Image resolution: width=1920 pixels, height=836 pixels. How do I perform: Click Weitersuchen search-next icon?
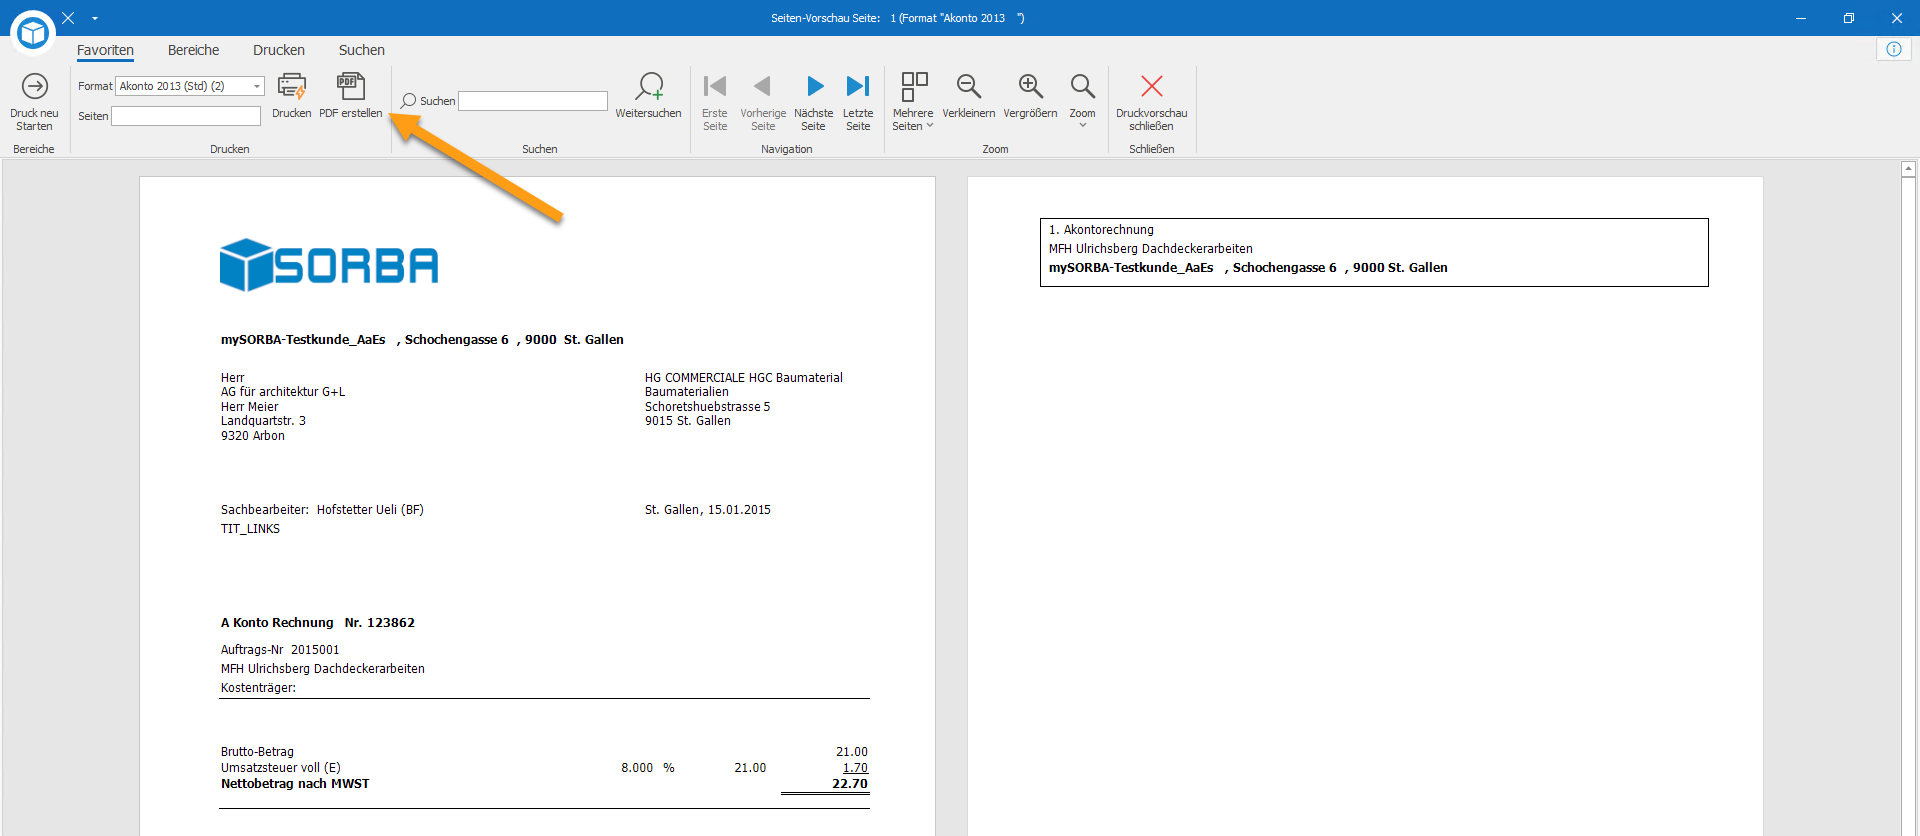[649, 87]
